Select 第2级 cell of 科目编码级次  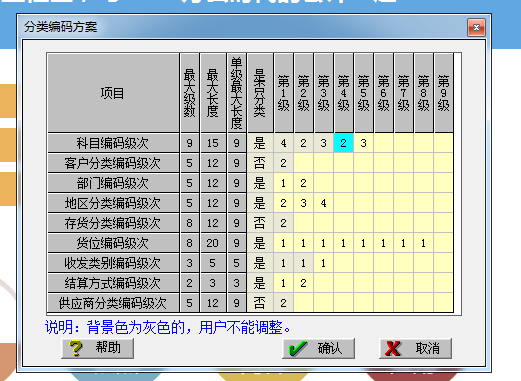[x=303, y=143]
